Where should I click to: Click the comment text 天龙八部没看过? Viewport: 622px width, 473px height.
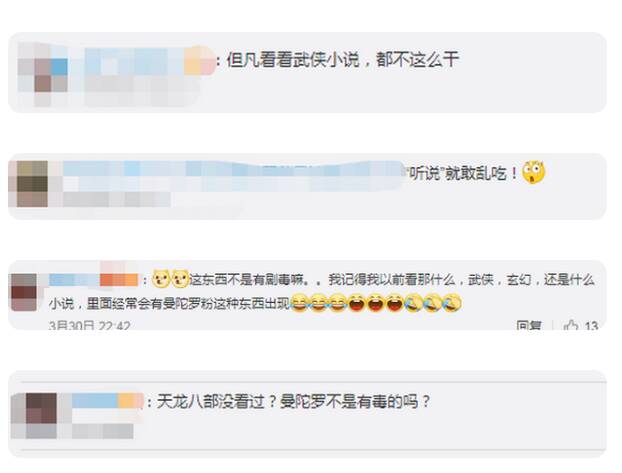(x=211, y=402)
